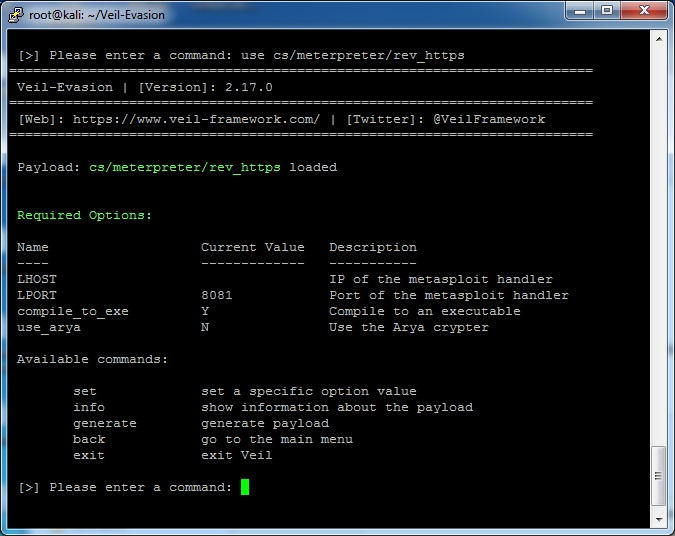Click the 'Required Options:' heading
This screenshot has height=536, width=675.
point(84,215)
